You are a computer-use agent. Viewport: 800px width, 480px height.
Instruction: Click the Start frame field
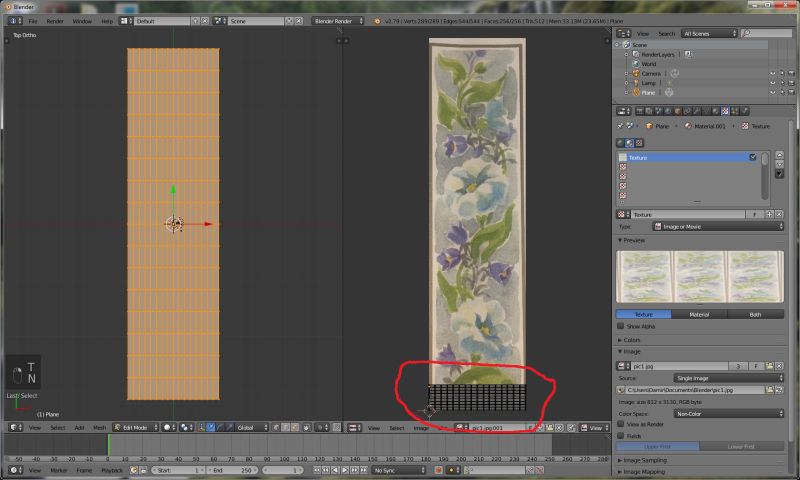pyautogui.click(x=179, y=470)
